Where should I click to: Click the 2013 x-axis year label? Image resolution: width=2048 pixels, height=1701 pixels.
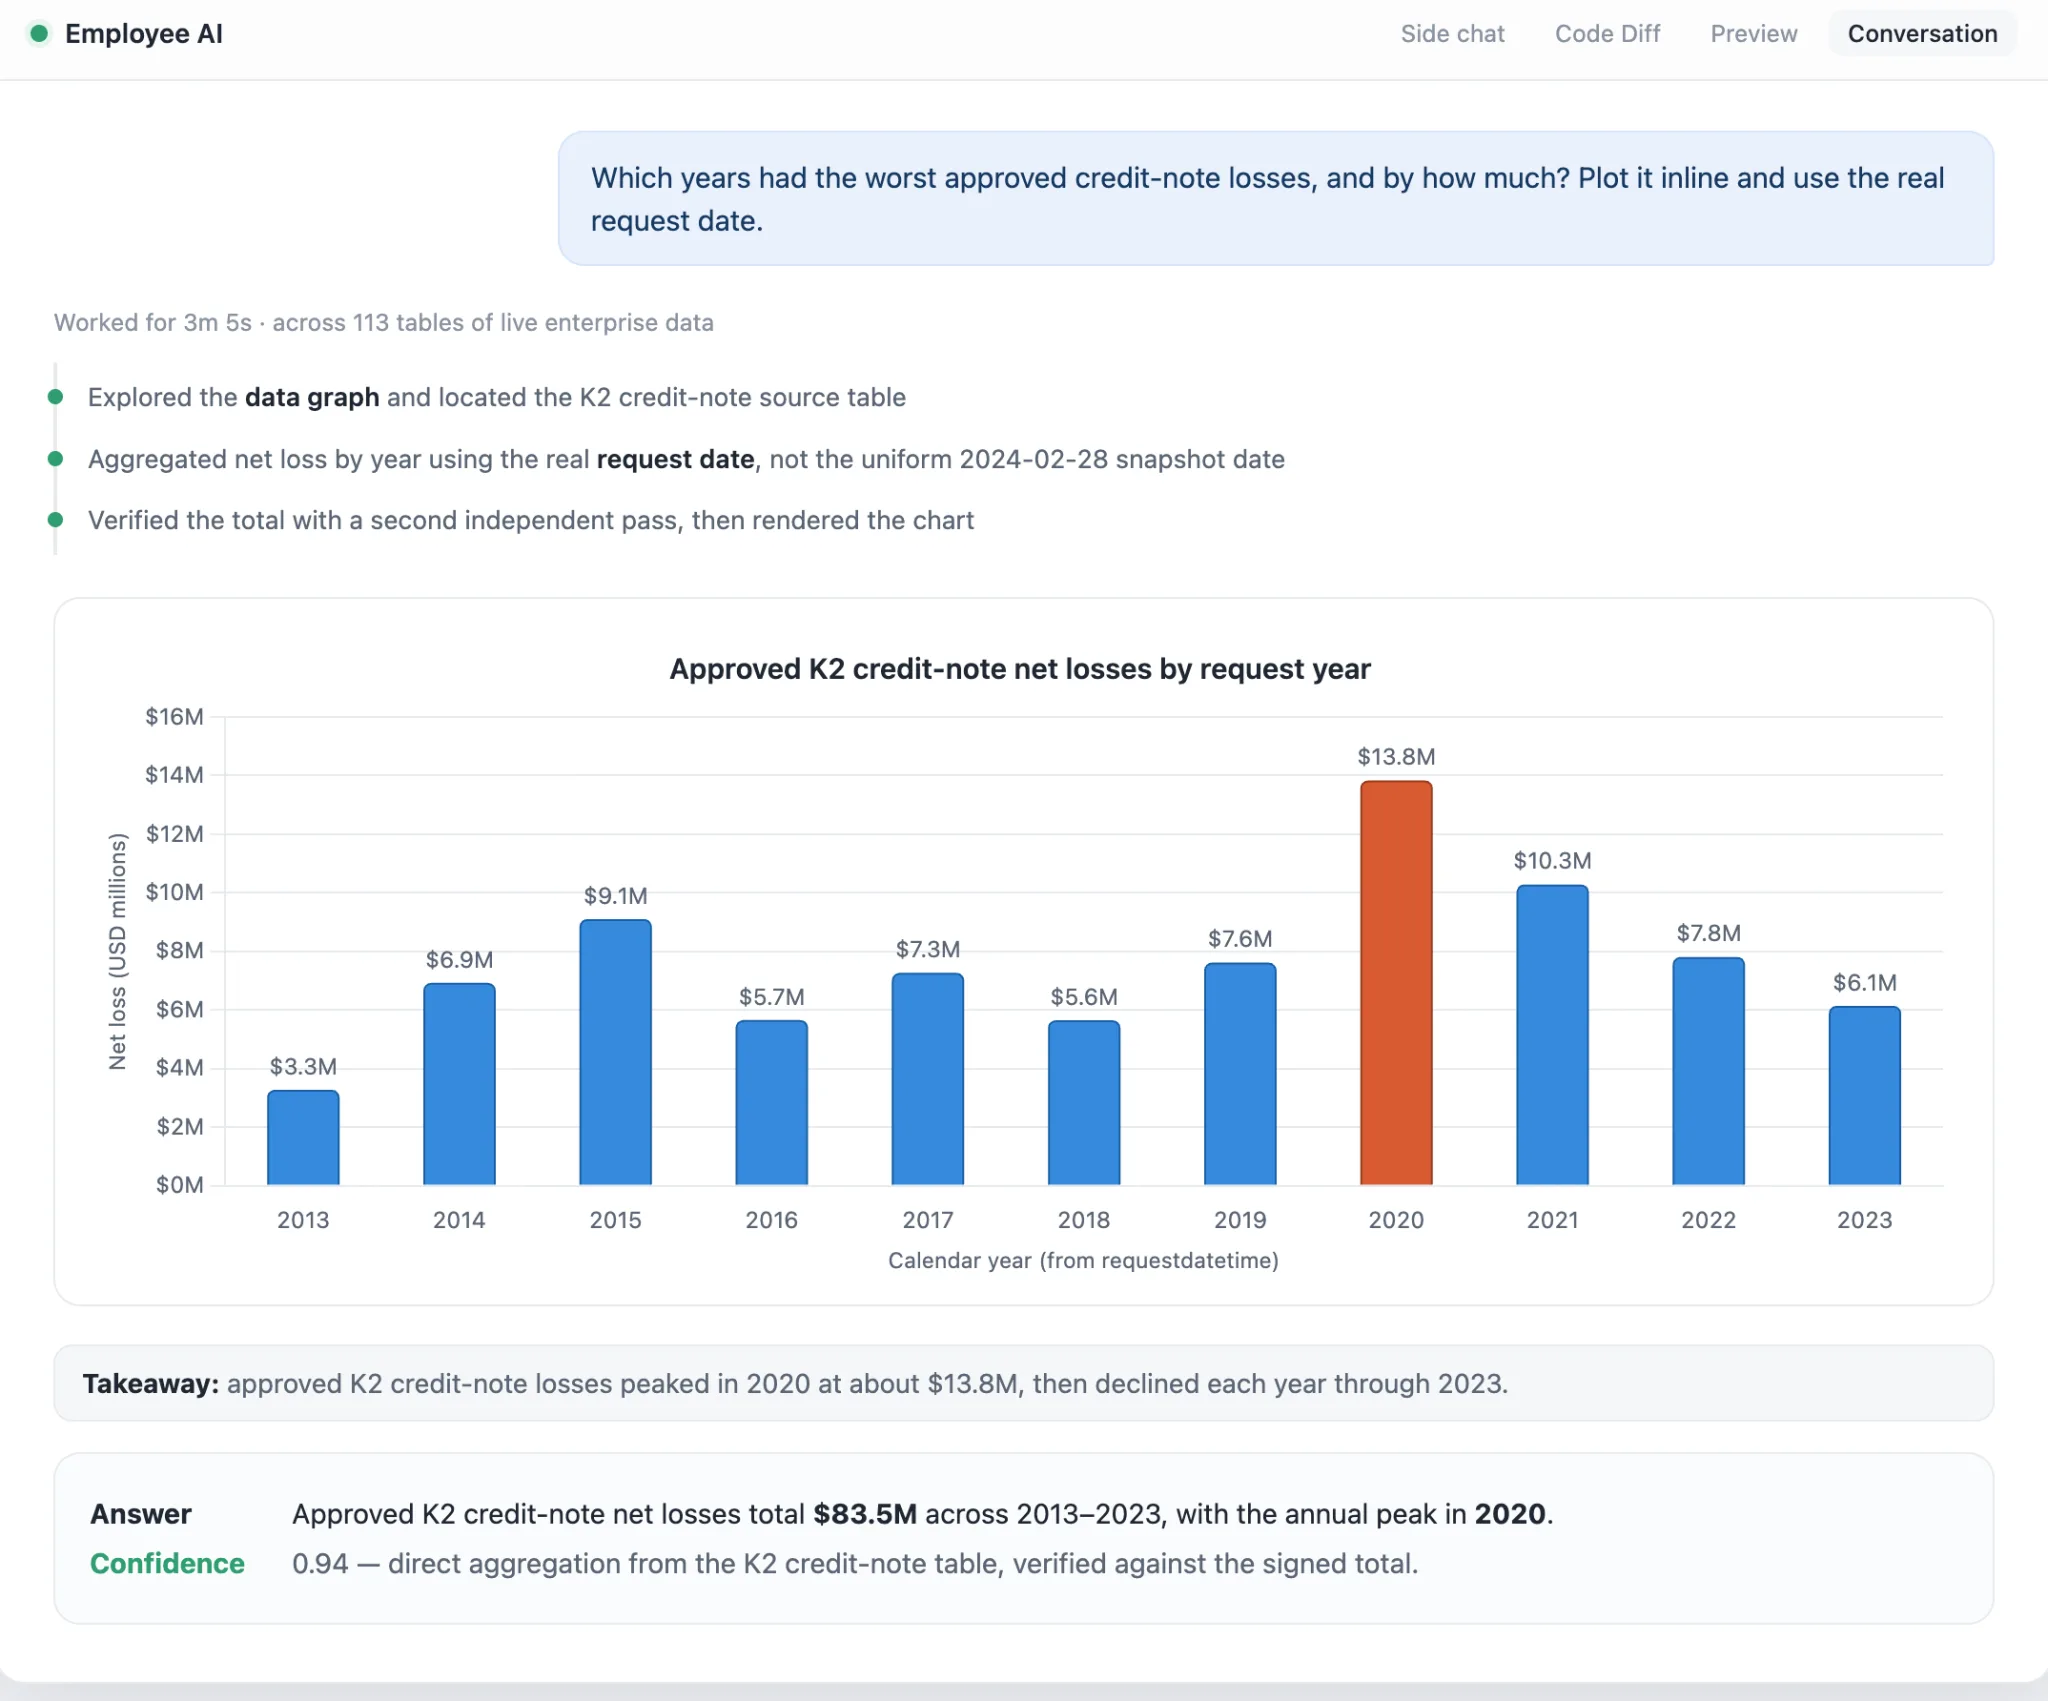pos(303,1220)
